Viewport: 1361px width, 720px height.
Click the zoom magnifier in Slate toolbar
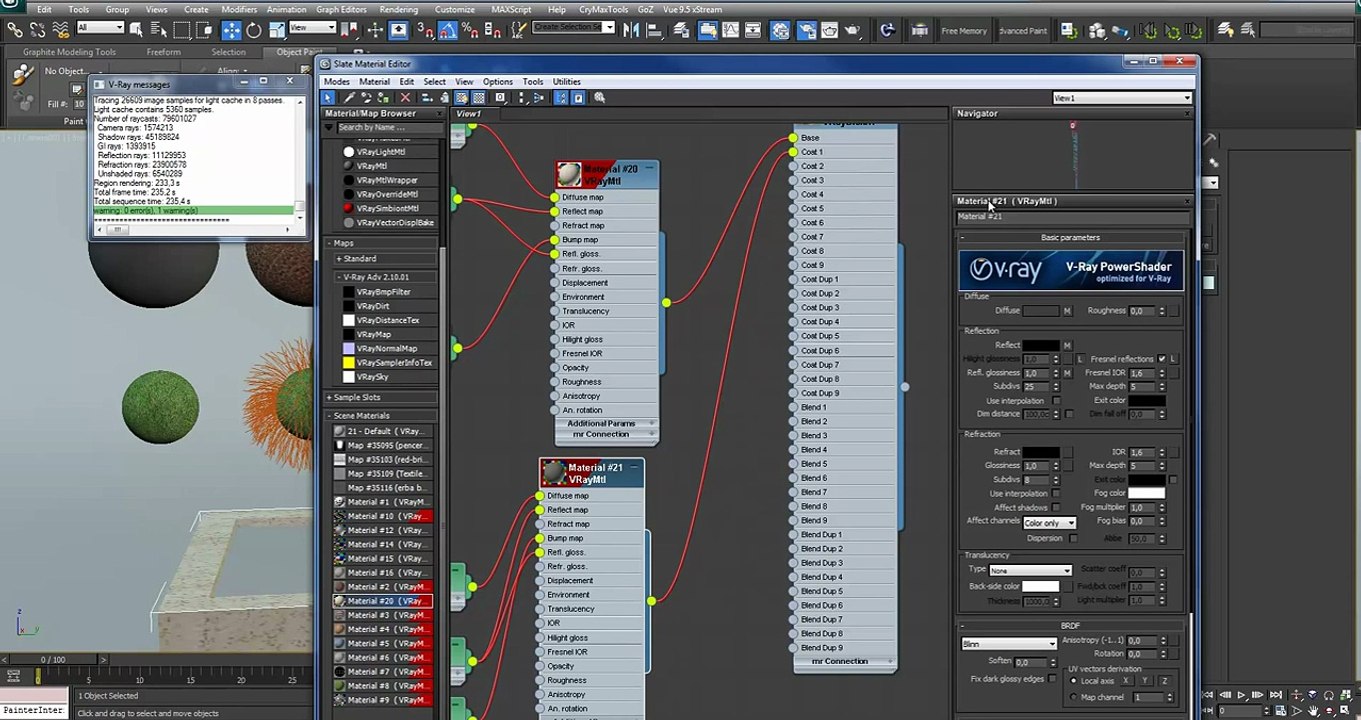pyautogui.click(x=600, y=98)
